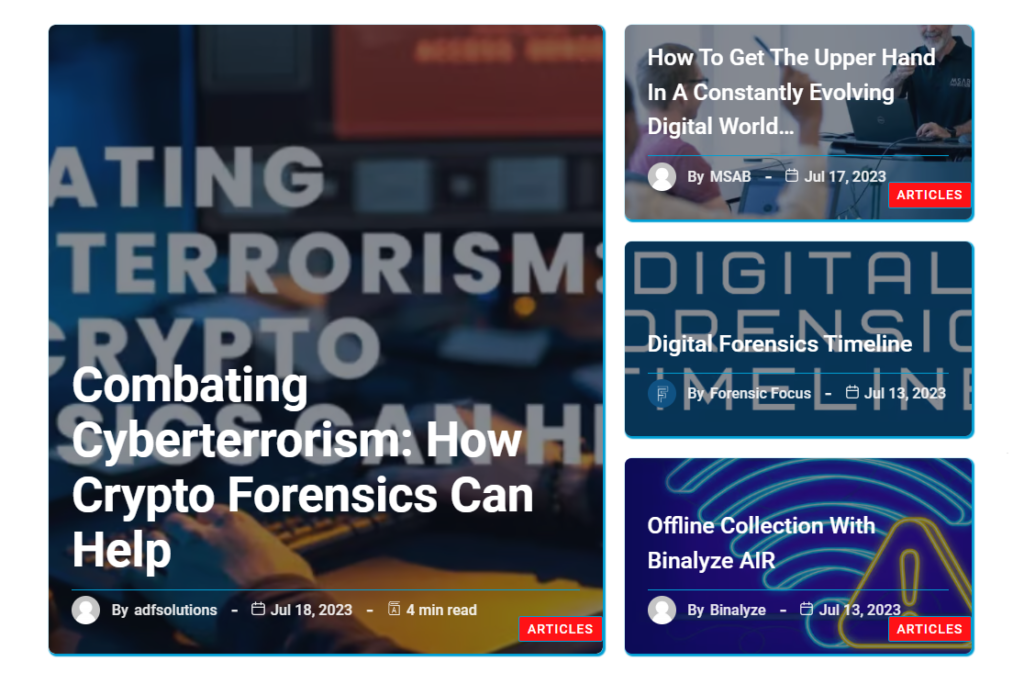Click the adfsolutions author avatar
Viewport: 1024px width, 684px height.
[x=86, y=610]
